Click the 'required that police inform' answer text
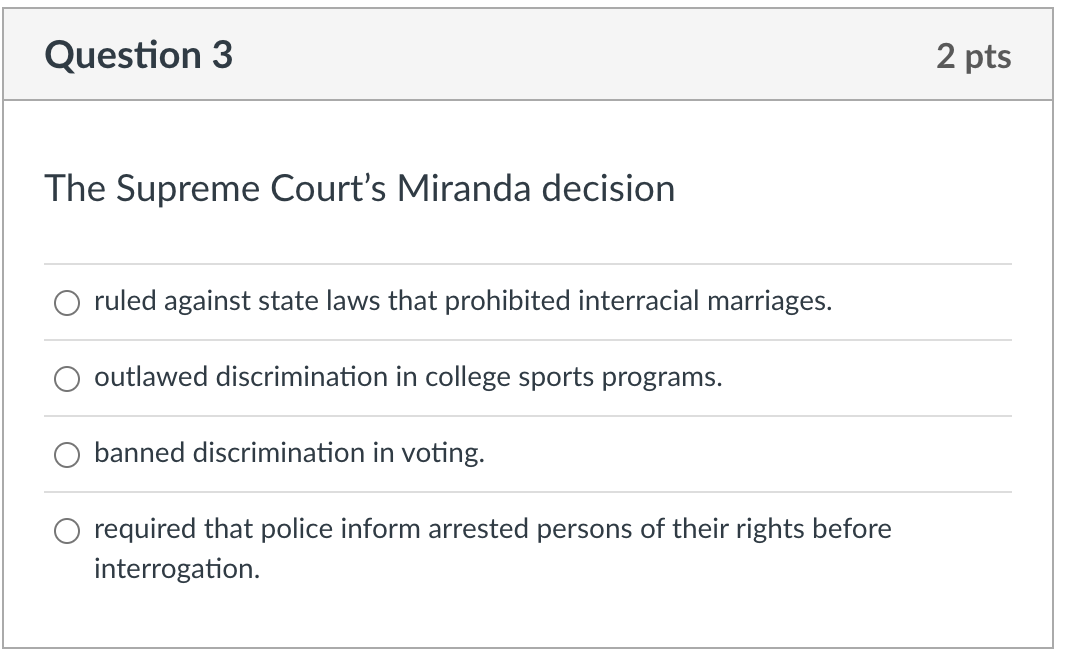The image size is (1066, 662). [x=492, y=548]
